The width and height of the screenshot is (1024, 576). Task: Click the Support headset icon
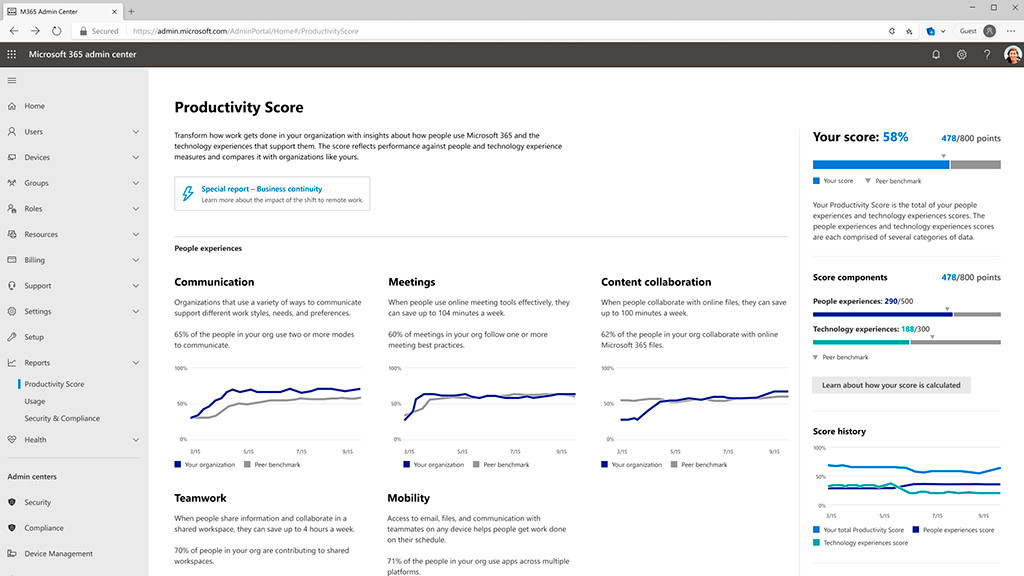coord(12,285)
